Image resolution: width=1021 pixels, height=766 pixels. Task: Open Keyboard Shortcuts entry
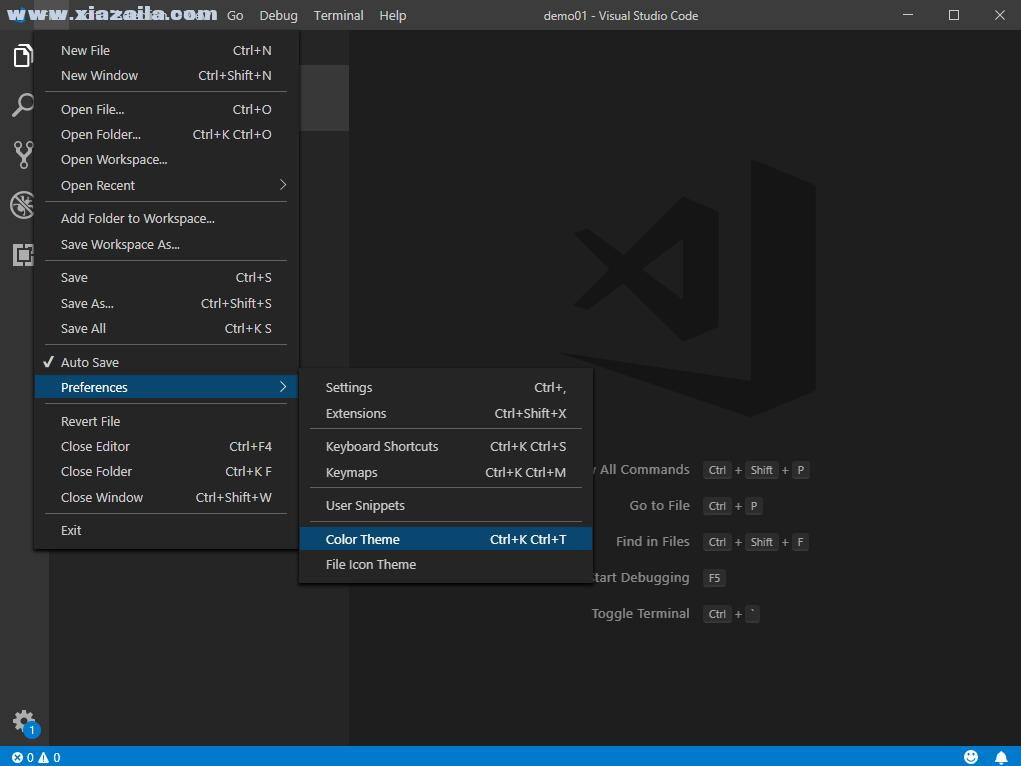click(445, 446)
